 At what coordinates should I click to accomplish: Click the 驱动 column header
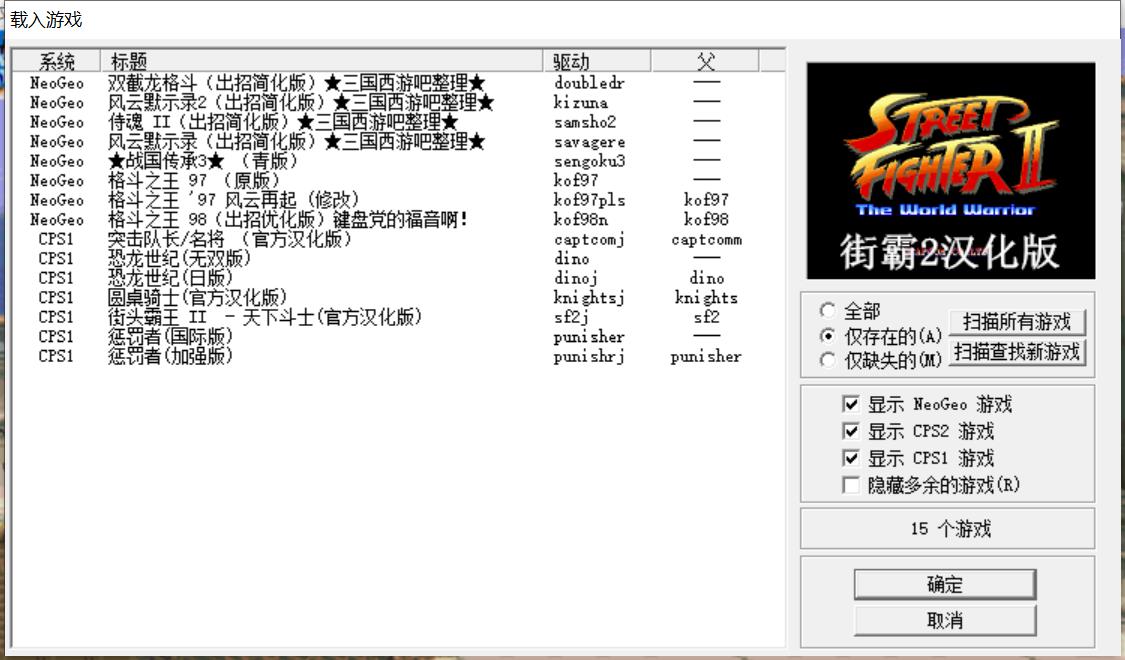597,62
